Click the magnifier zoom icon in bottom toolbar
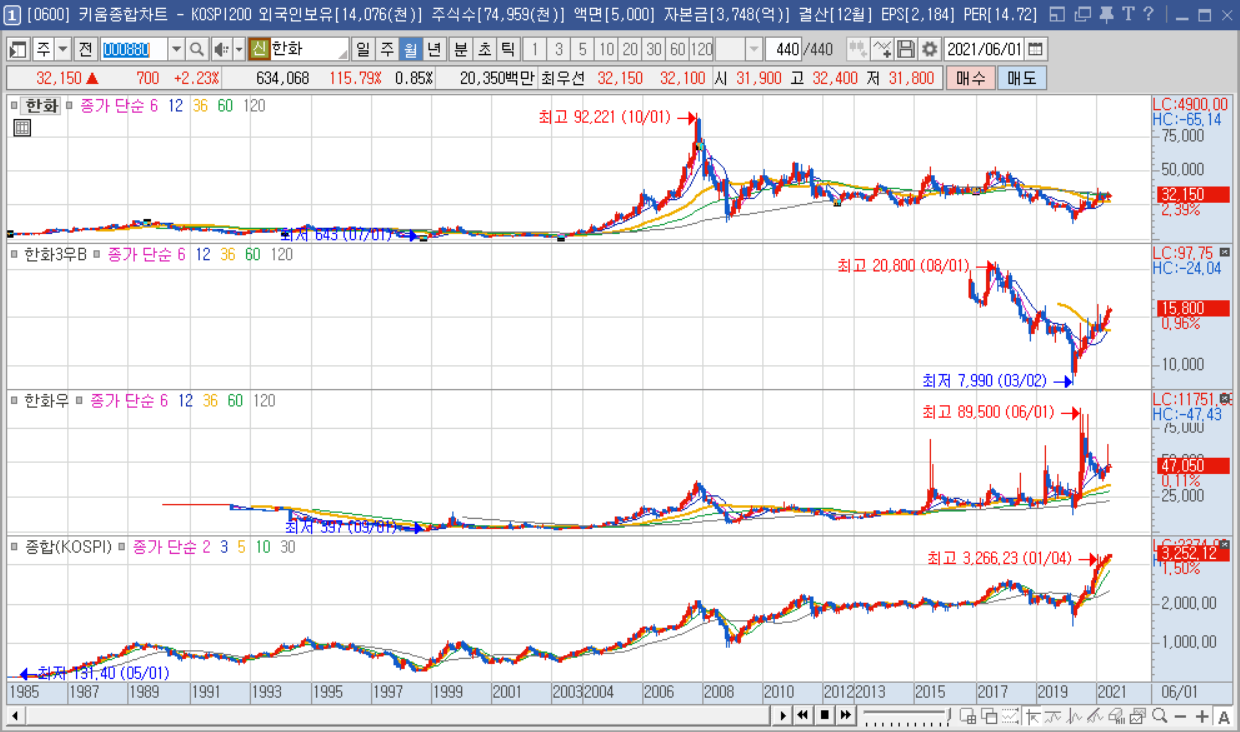The width and height of the screenshot is (1240, 732). coord(1159,716)
